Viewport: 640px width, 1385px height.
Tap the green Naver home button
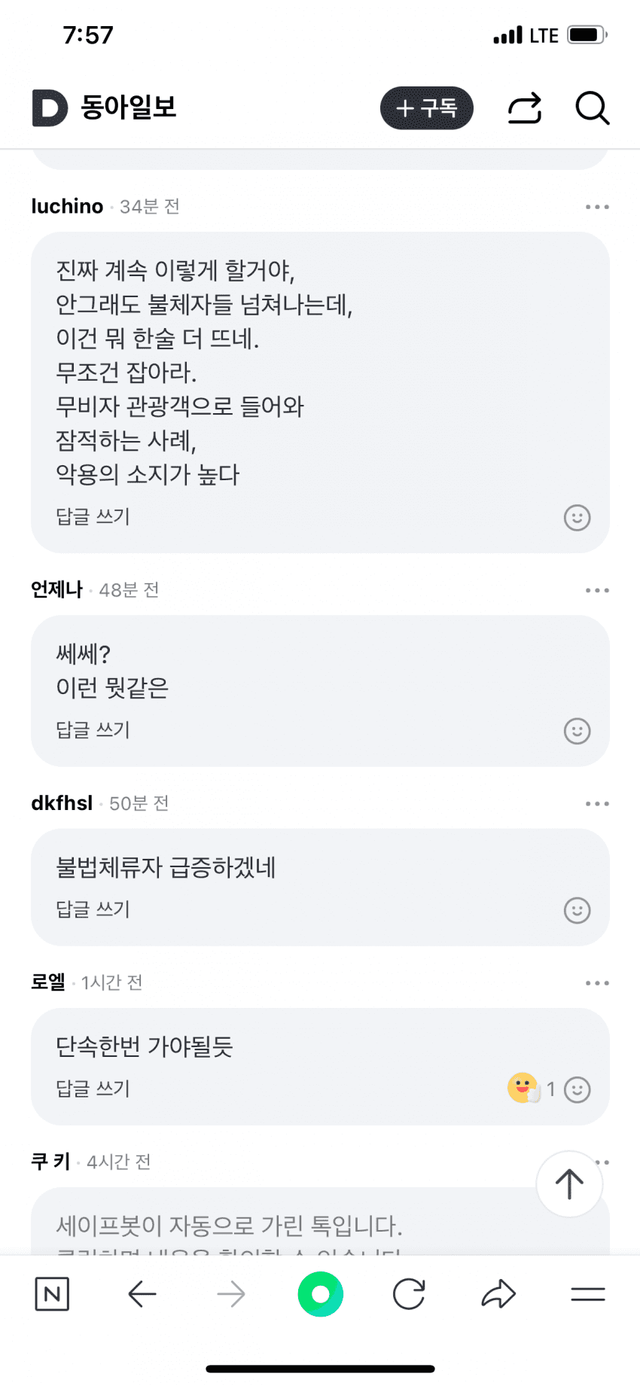tap(320, 1294)
